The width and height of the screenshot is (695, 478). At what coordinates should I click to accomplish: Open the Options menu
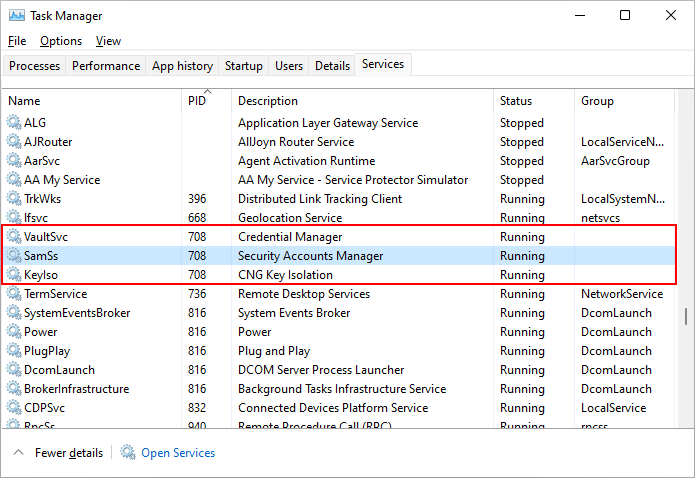point(61,41)
